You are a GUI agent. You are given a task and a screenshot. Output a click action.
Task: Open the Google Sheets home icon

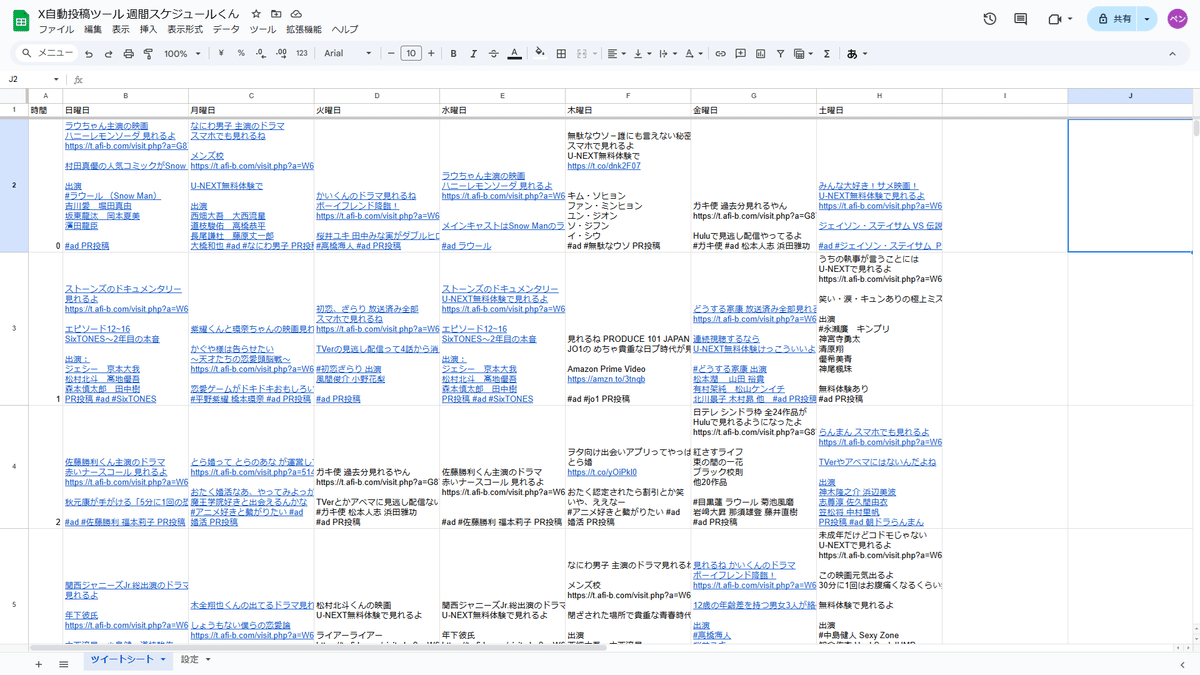point(19,20)
